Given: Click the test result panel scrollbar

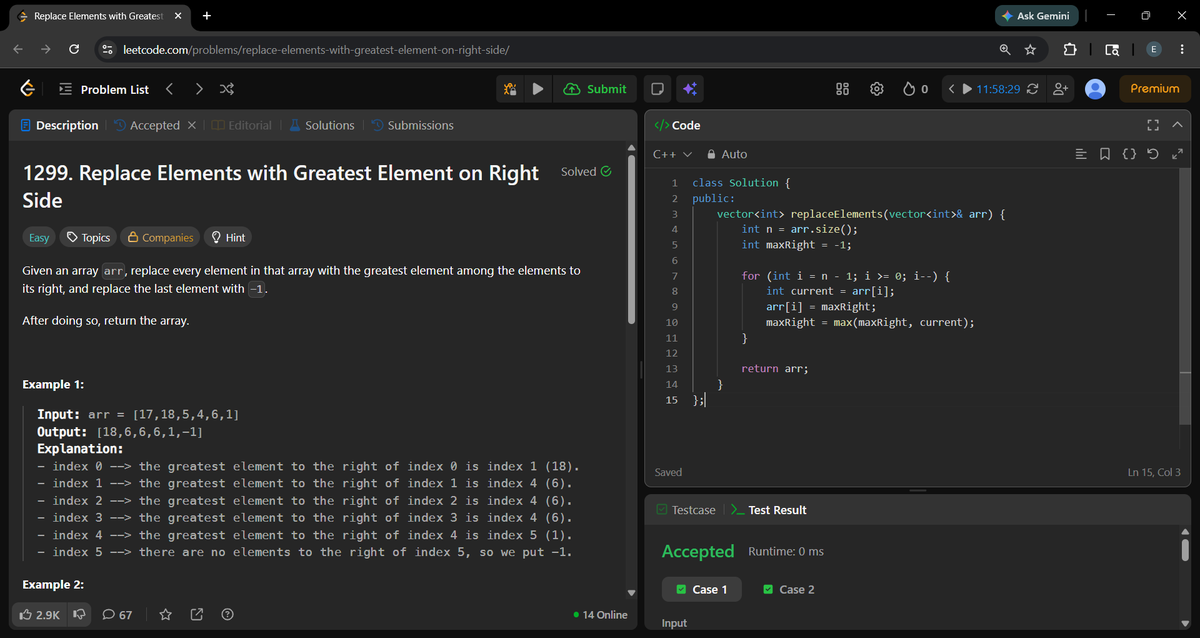Looking at the screenshot, I should tap(1185, 549).
